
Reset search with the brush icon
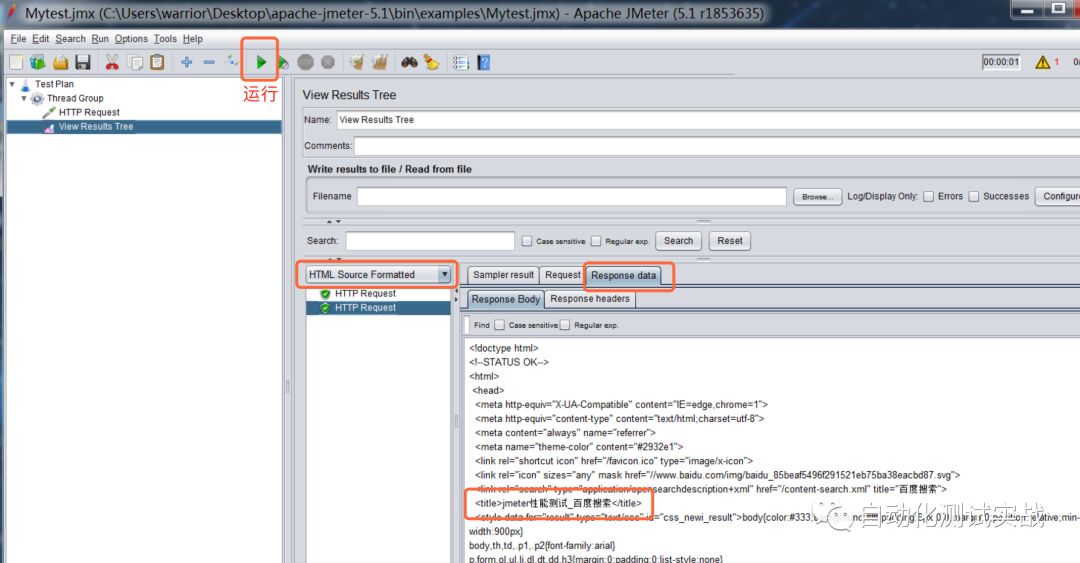click(x=431, y=63)
